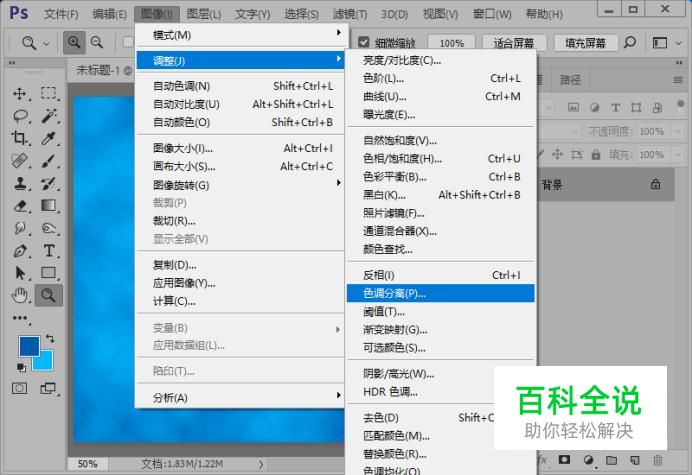Screen dimensions: 692x475
Task: Toggle the lock-all icon in layers panel
Action: point(596,155)
